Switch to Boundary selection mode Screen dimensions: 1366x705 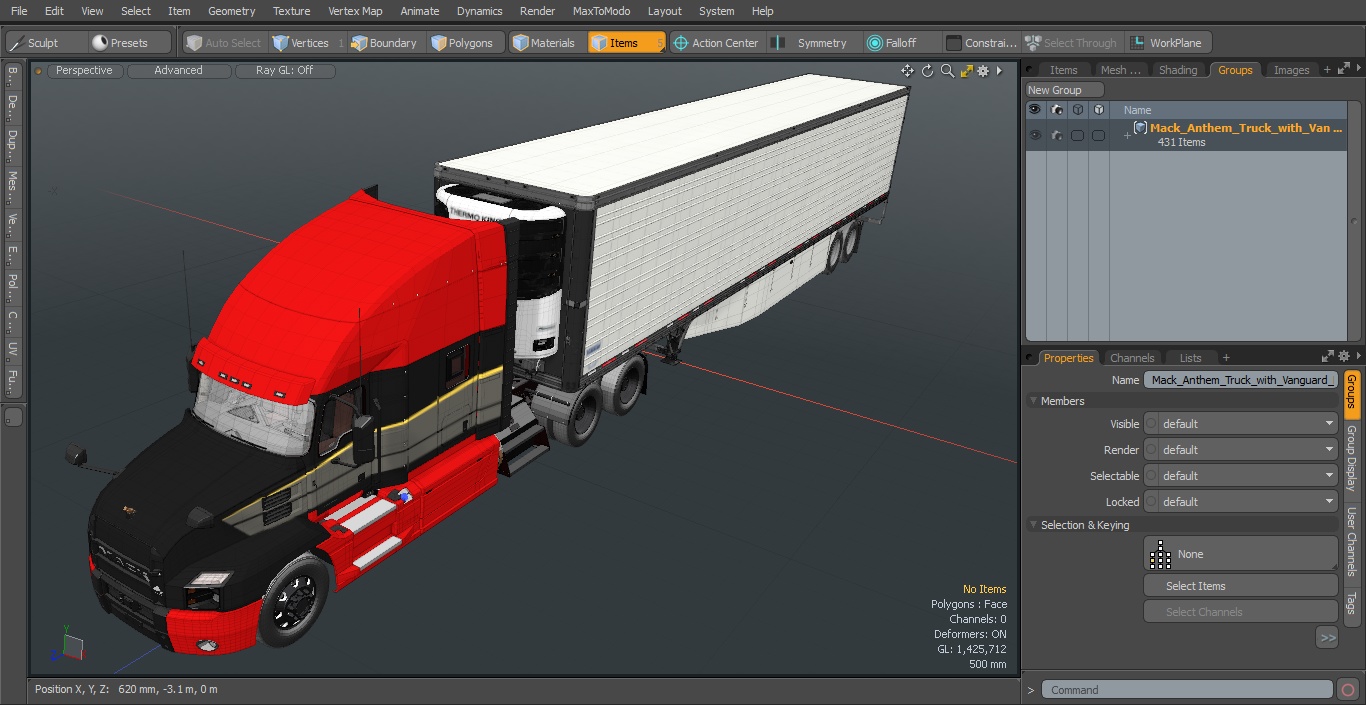[x=384, y=43]
